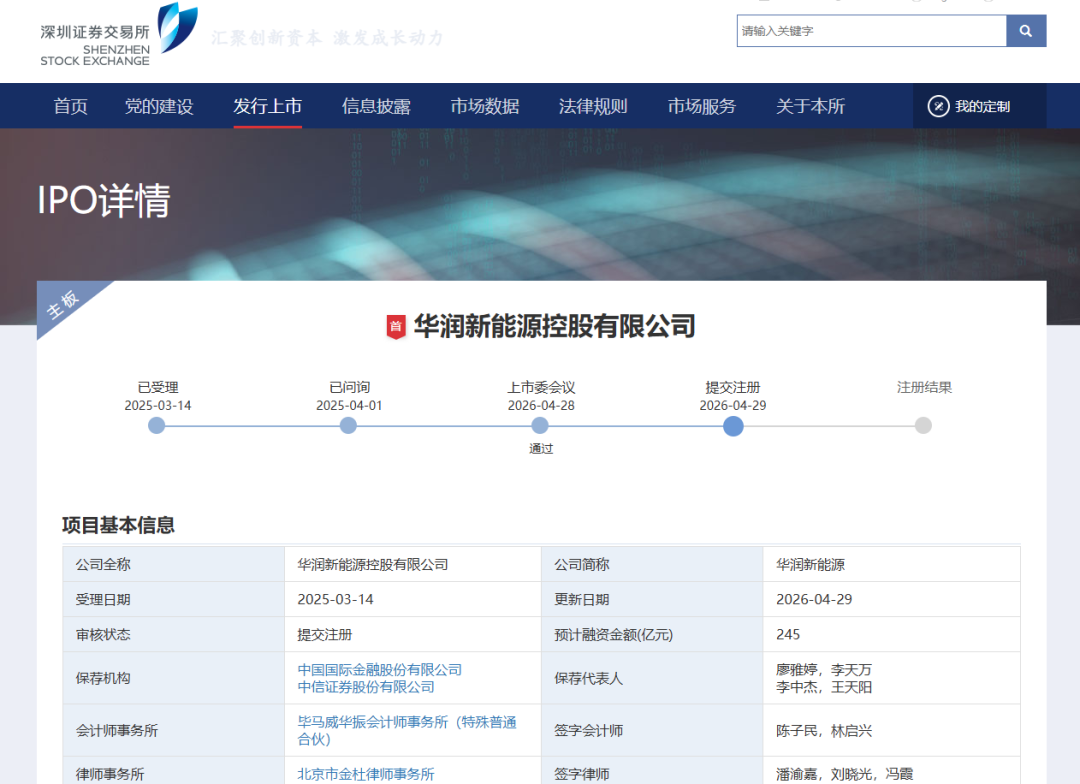Click the 预计融资金额 value 245
This screenshot has height=784, width=1080.
pos(788,635)
